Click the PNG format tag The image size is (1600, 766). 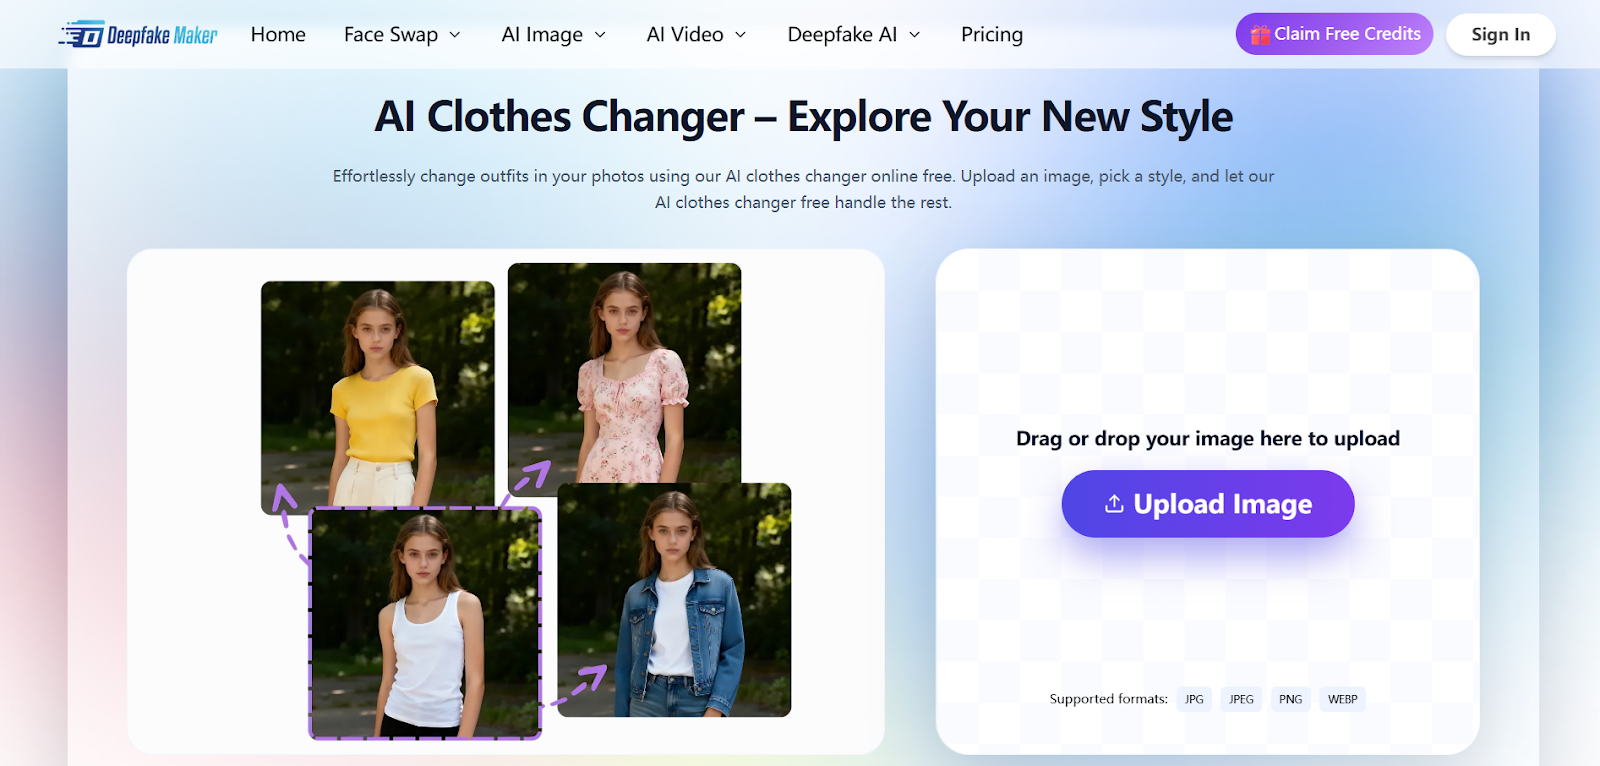1290,699
